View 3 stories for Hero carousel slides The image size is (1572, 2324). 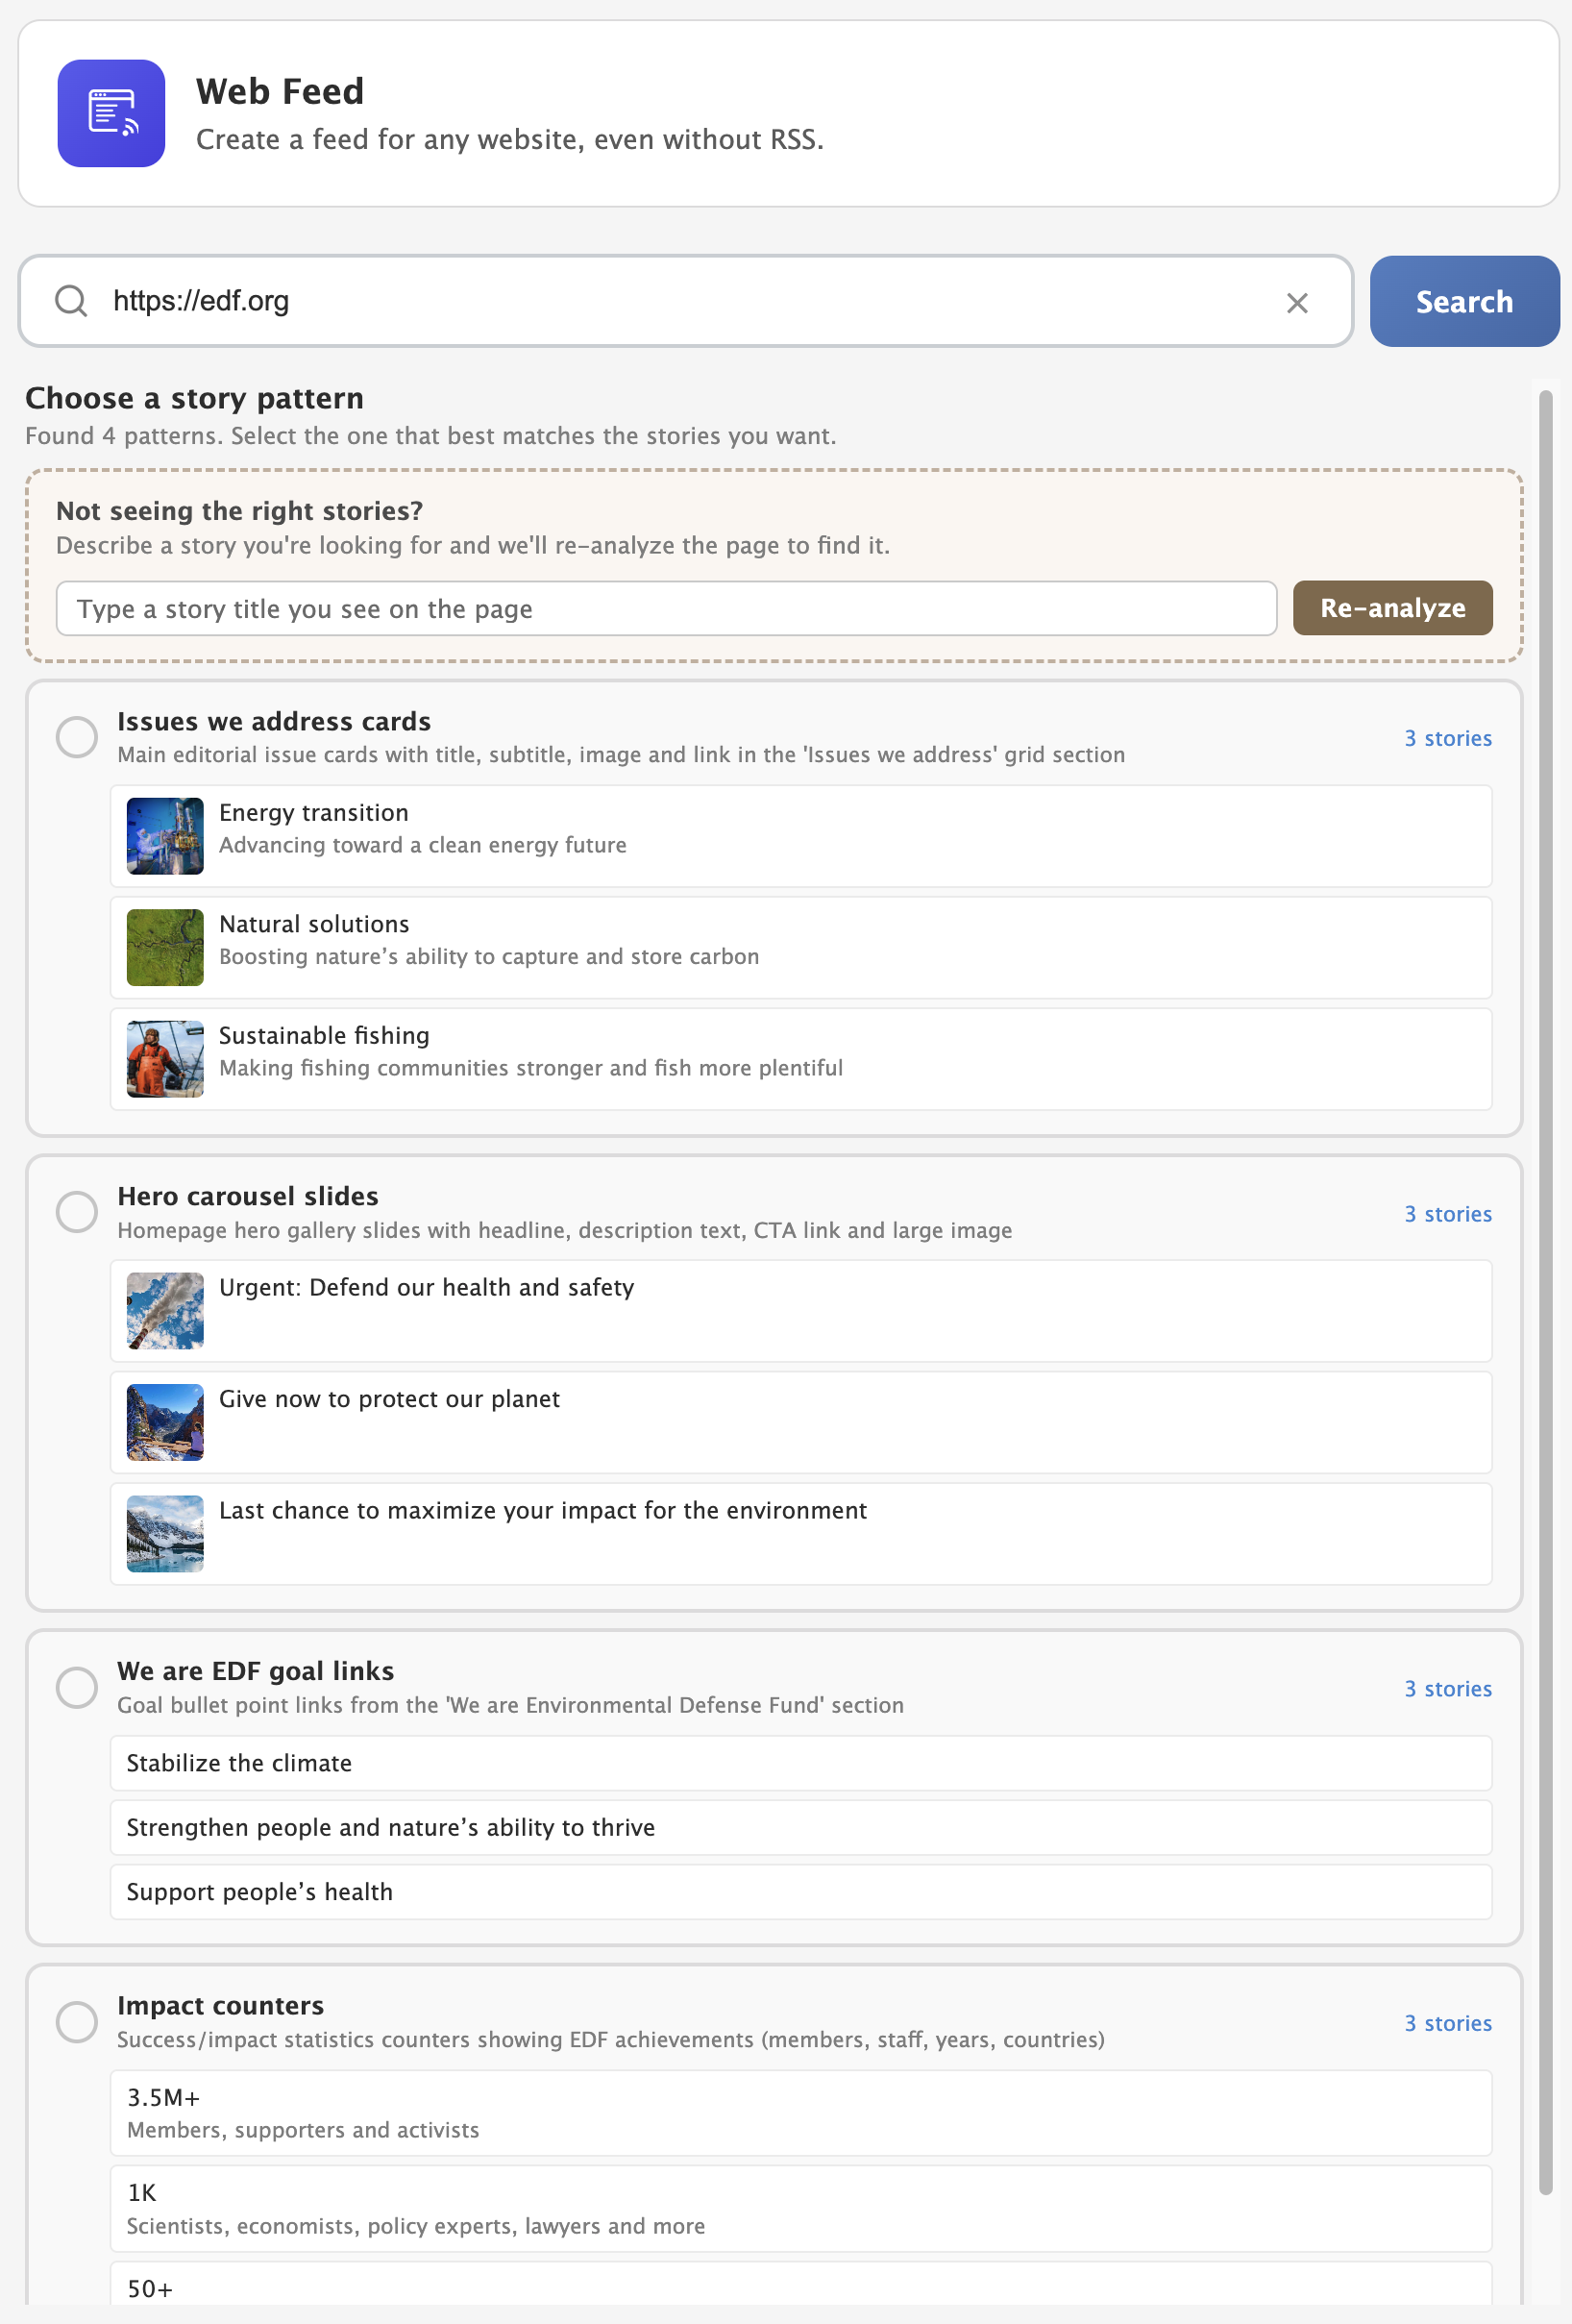coord(1447,1213)
